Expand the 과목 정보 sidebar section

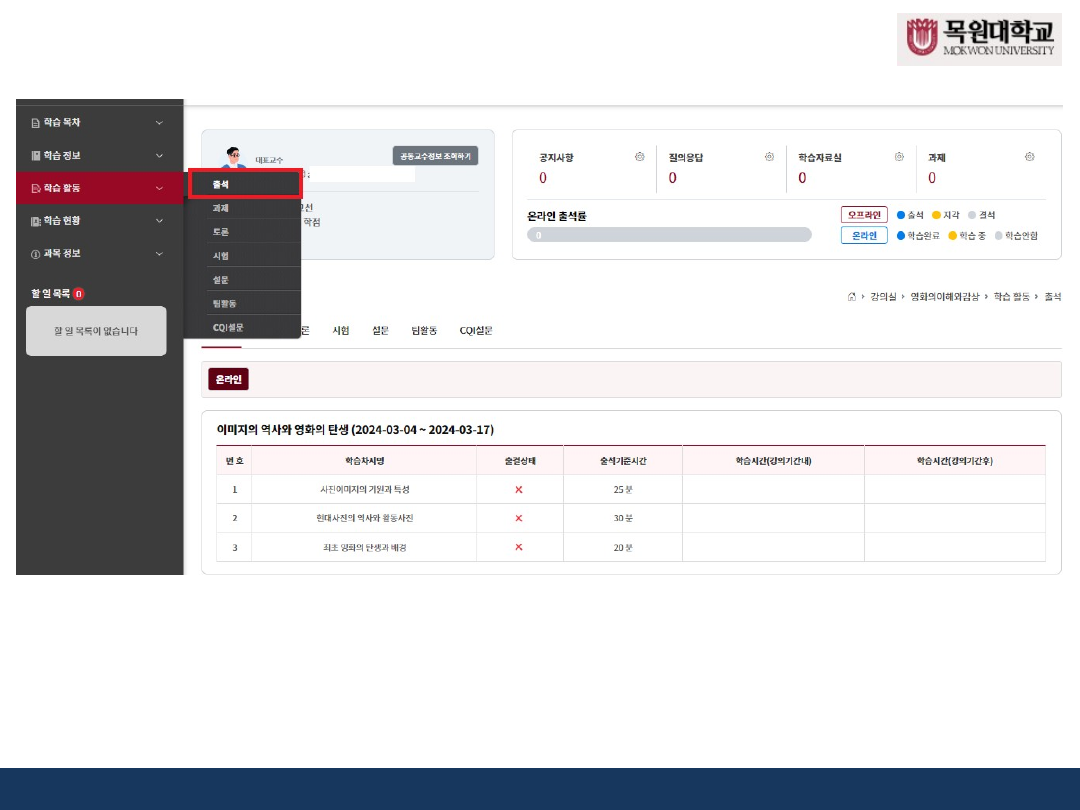99,254
